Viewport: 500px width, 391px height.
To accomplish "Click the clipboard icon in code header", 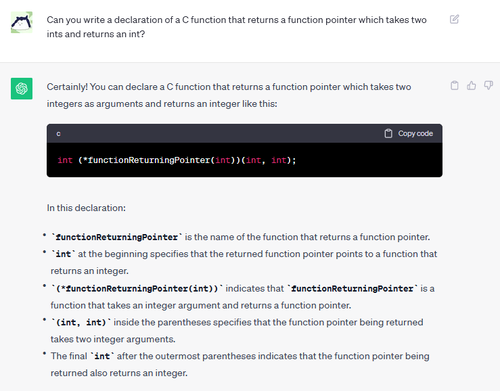I will [x=388, y=134].
